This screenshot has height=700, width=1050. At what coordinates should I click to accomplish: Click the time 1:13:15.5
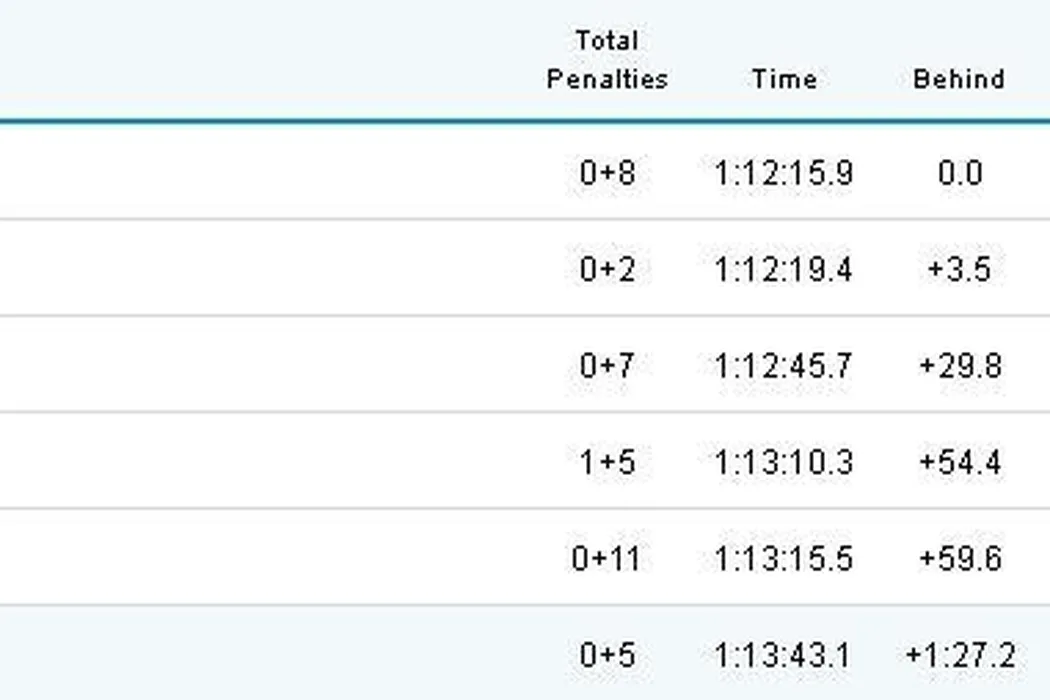pos(784,557)
